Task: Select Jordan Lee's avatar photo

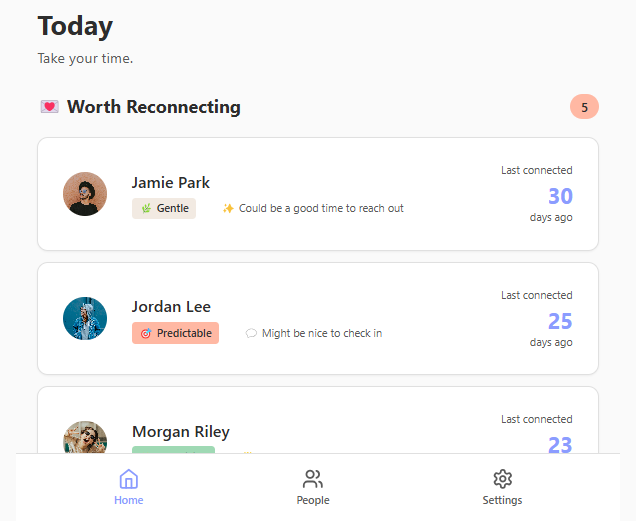Action: pos(85,318)
